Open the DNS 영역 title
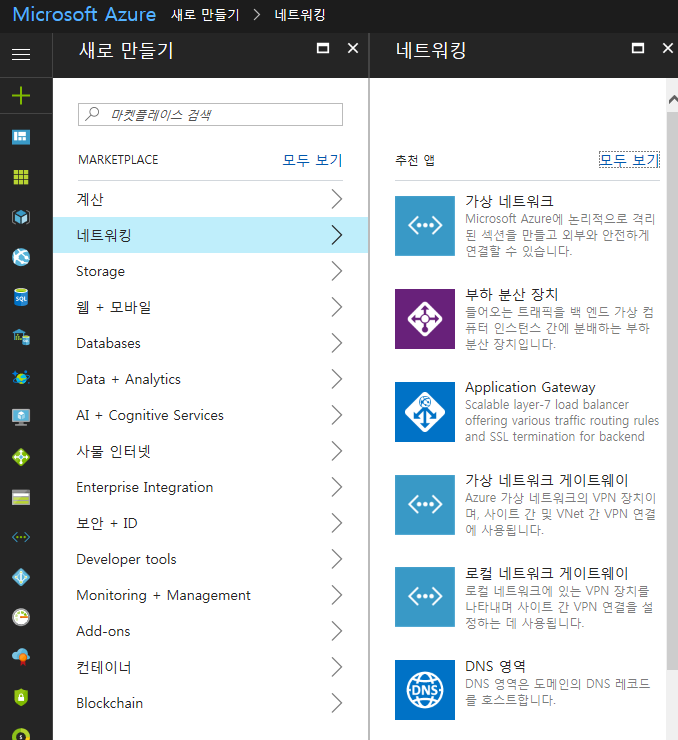Screen dimensions: 678x740 (x=495, y=666)
